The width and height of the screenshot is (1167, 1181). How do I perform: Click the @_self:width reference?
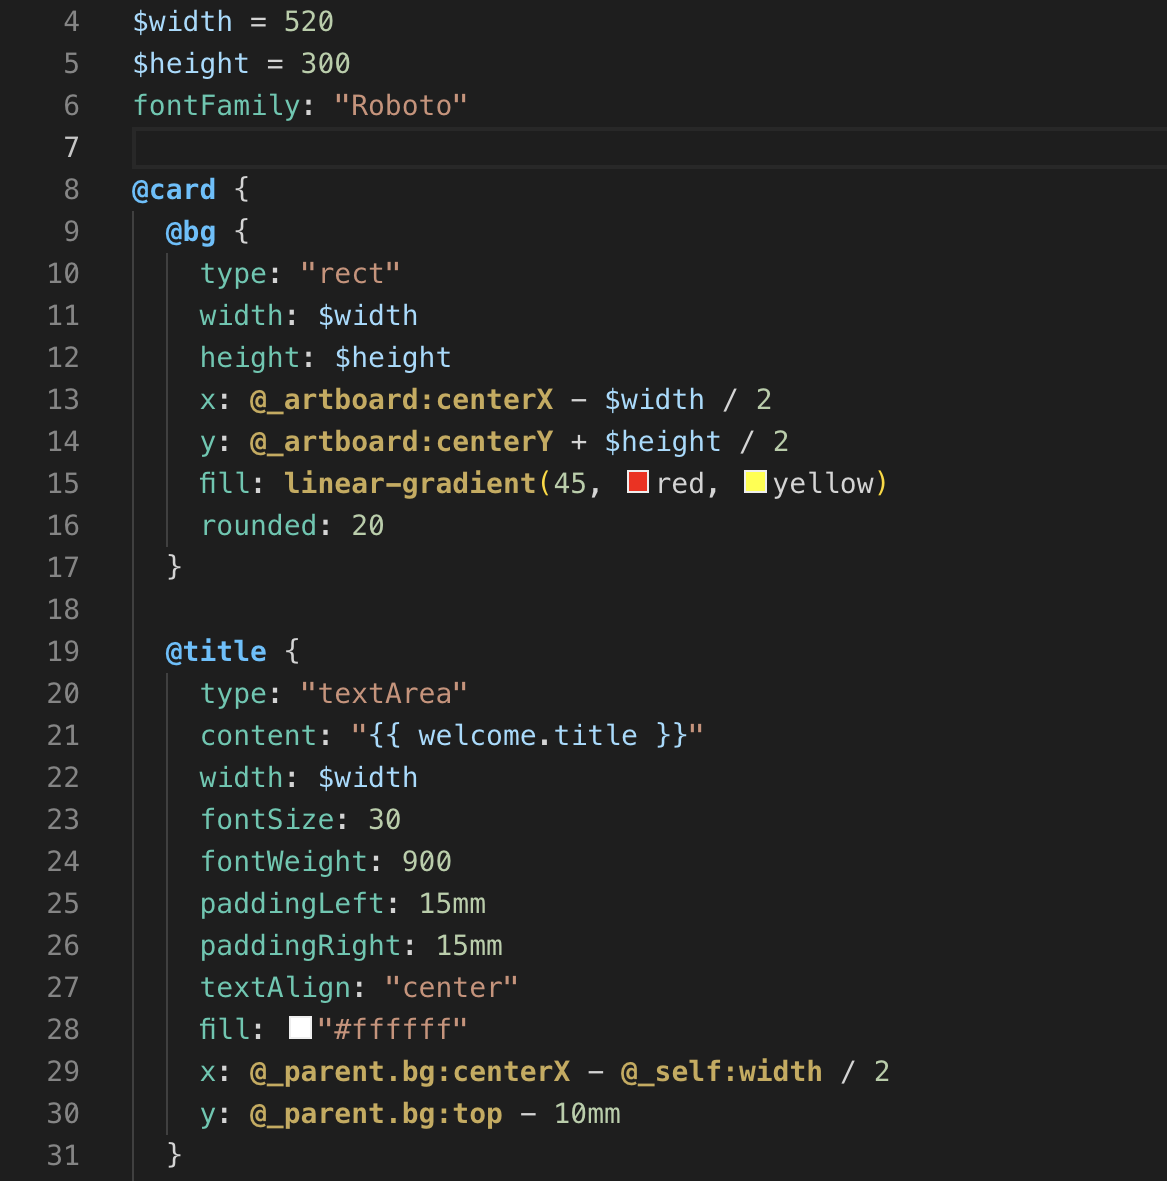coord(721,1072)
